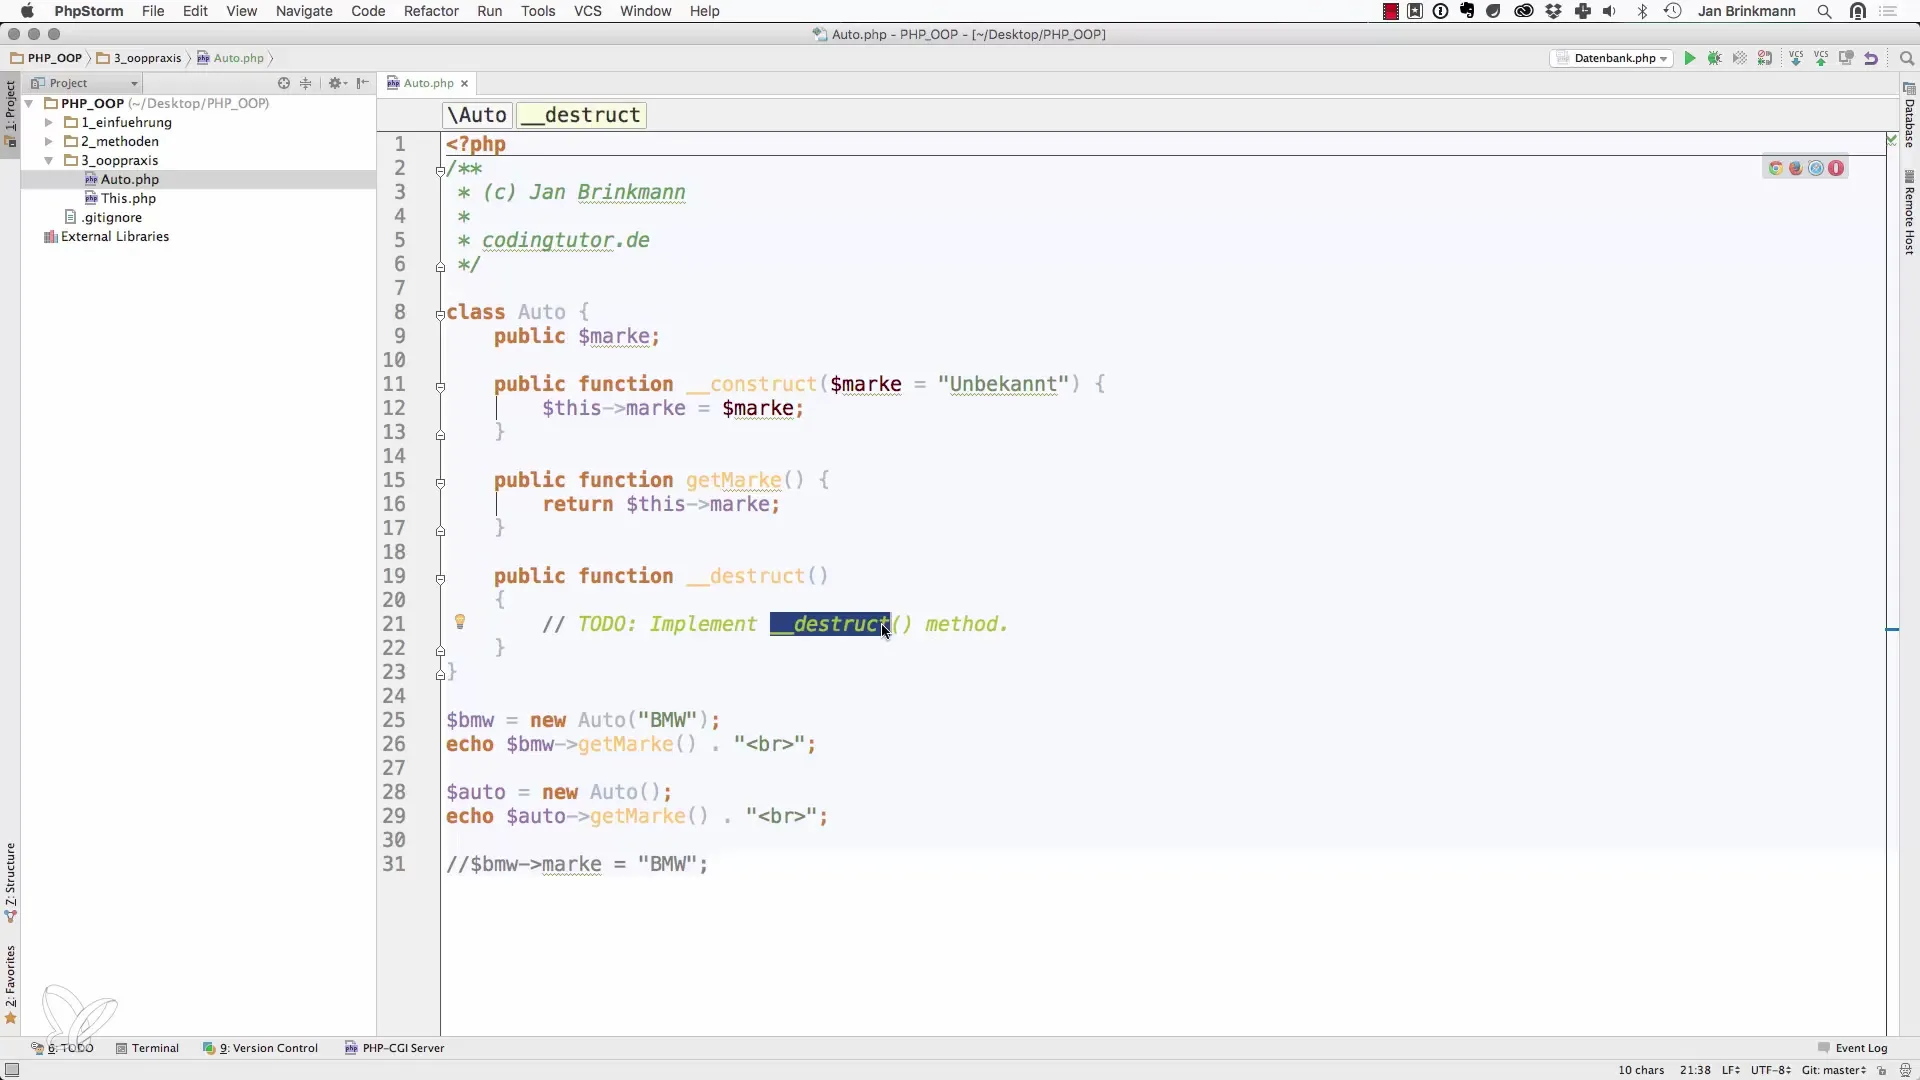Toggle the Favorites side panel
The width and height of the screenshot is (1920, 1080).
pyautogui.click(x=10, y=985)
